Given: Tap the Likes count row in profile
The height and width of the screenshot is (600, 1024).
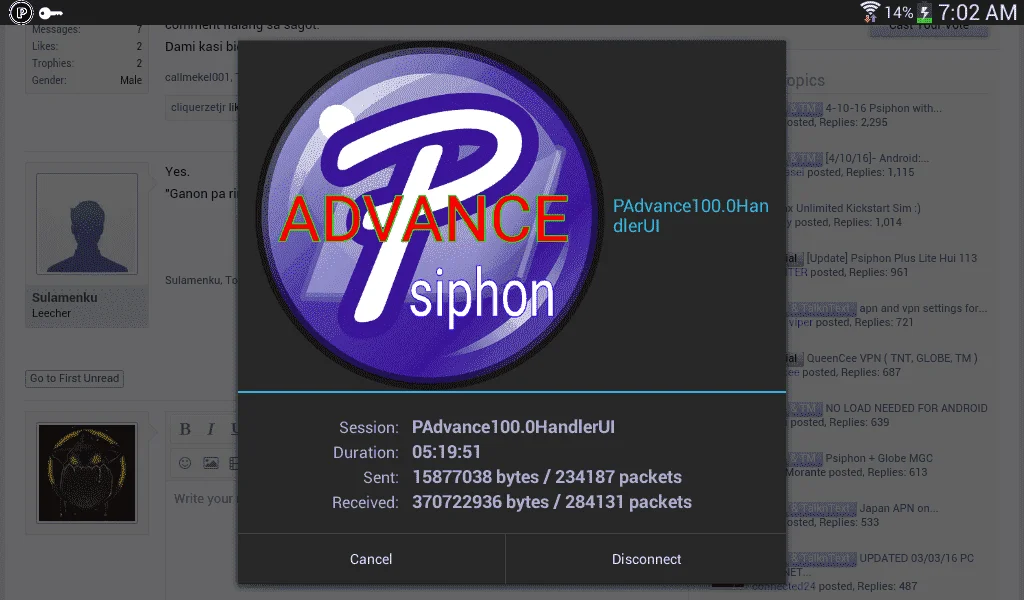Looking at the screenshot, I should click(x=86, y=46).
